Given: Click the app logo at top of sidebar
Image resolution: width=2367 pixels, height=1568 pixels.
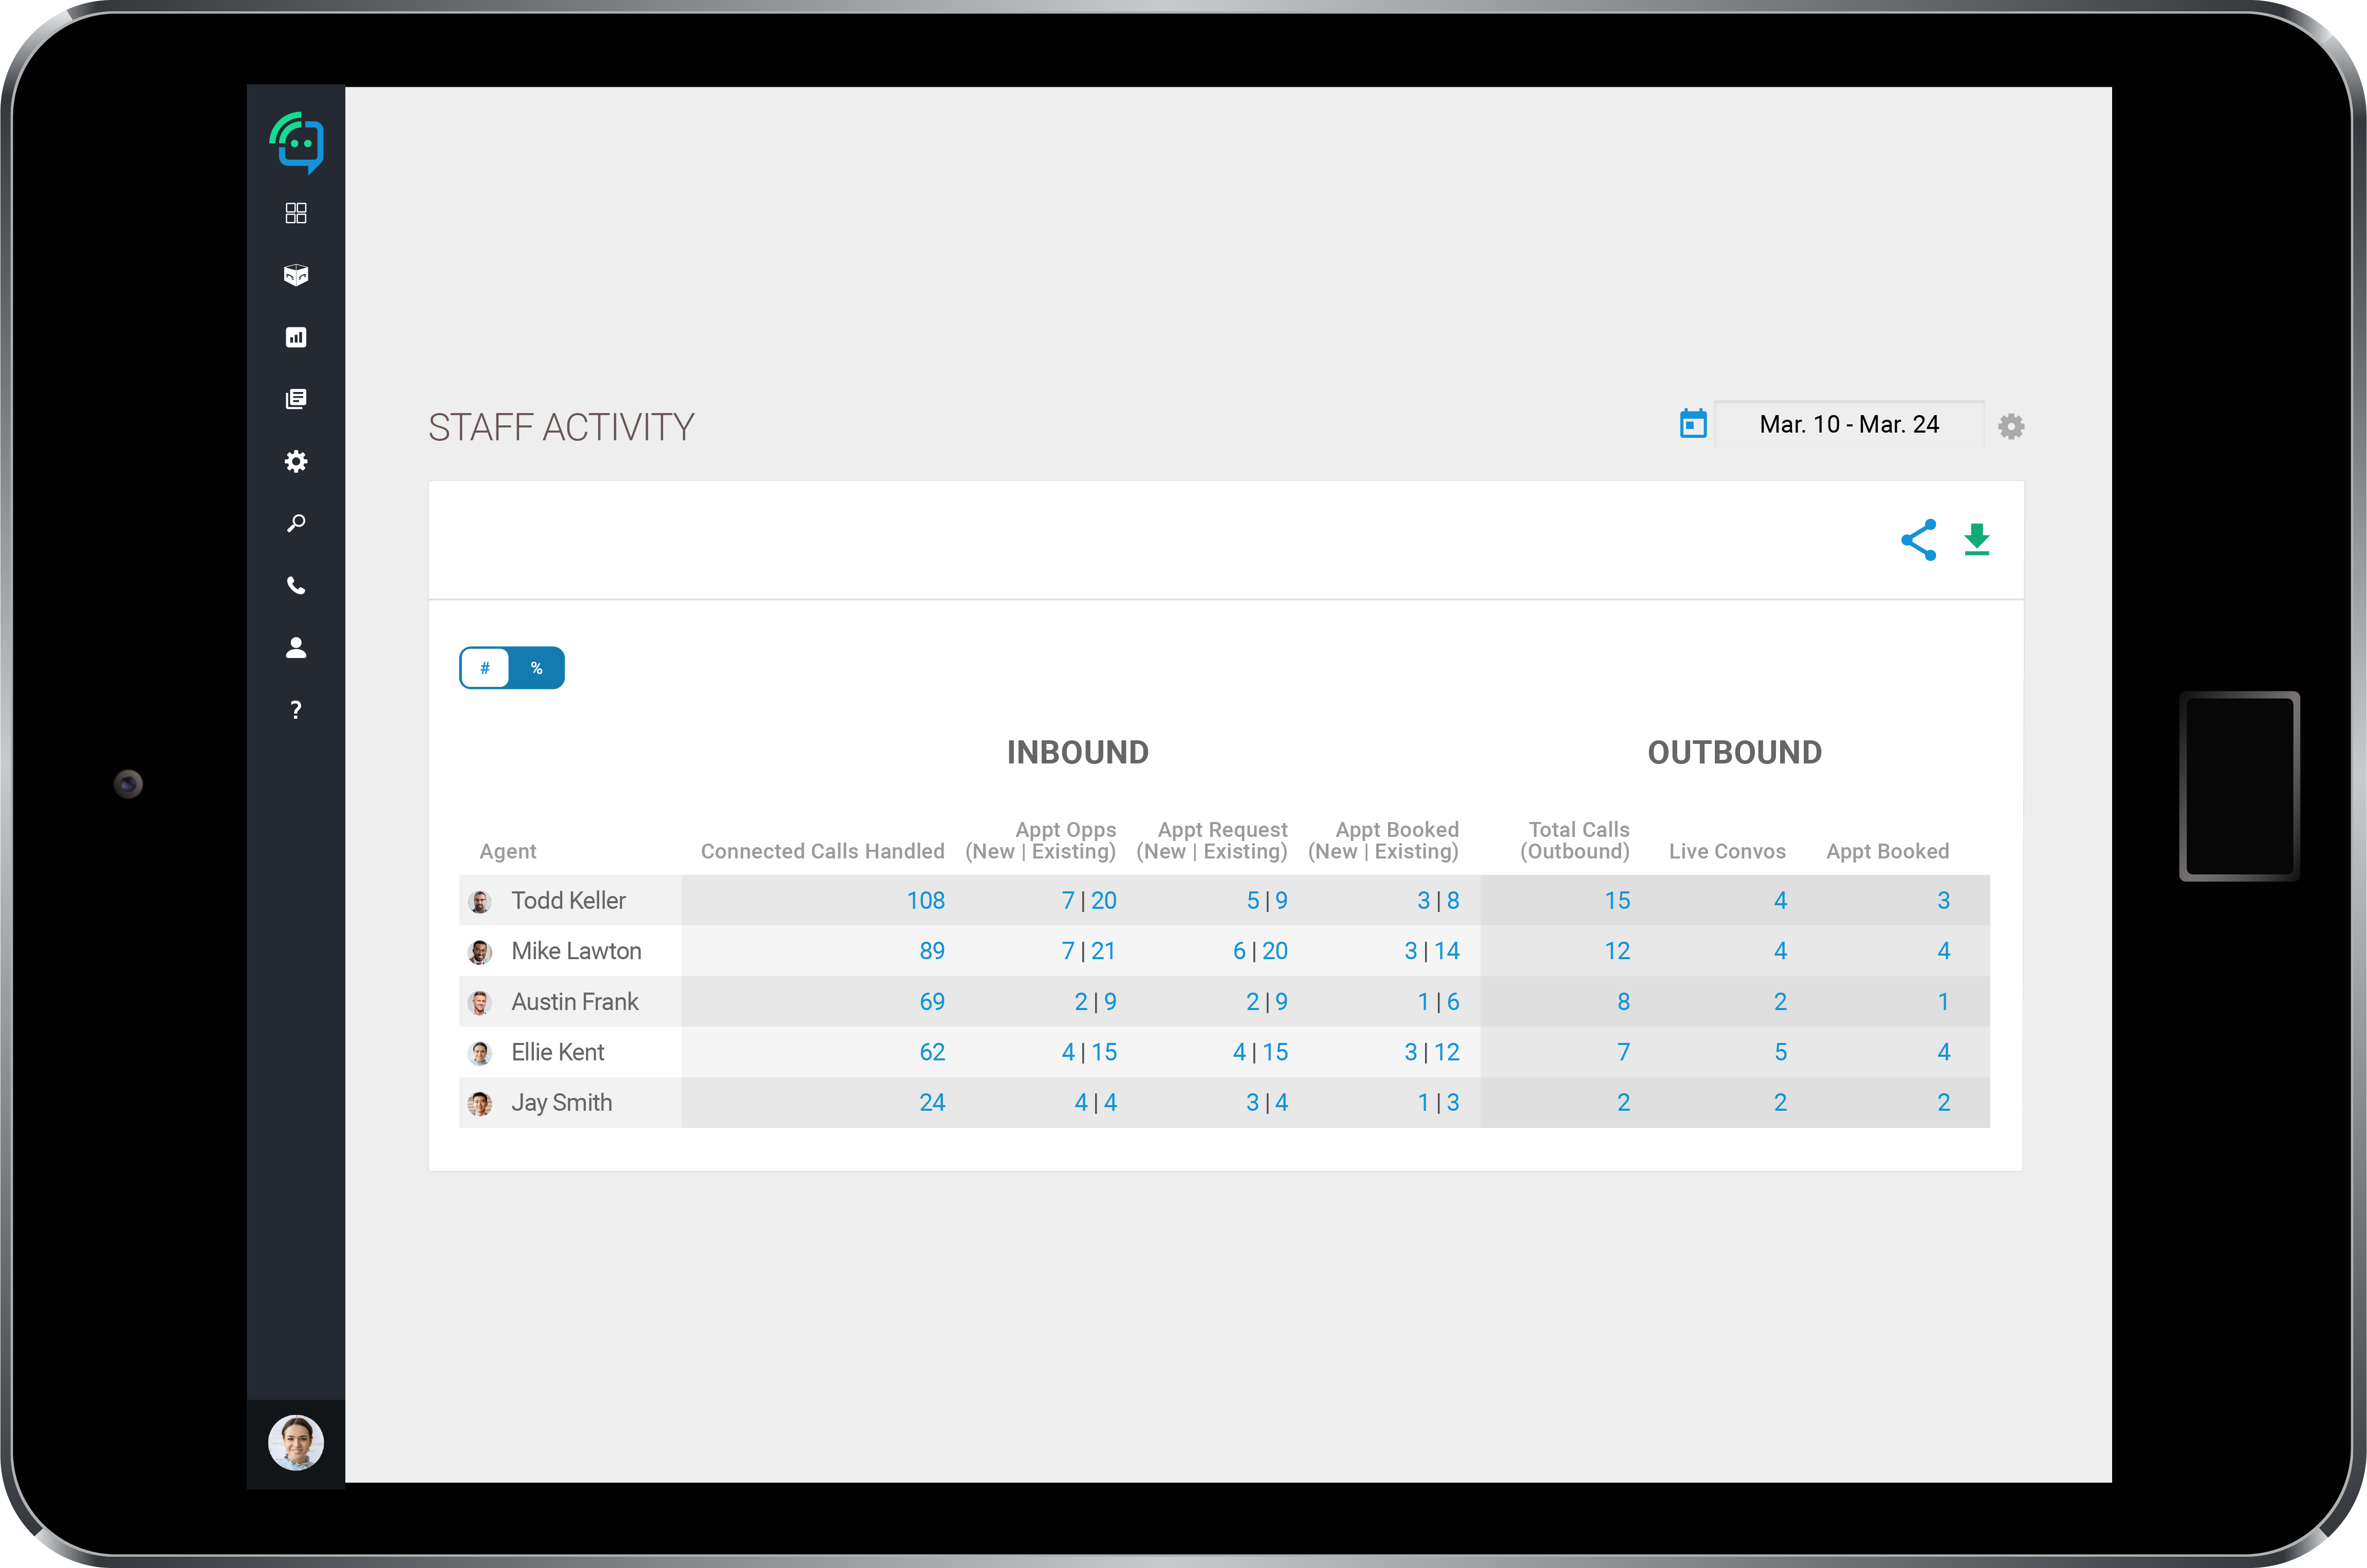Looking at the screenshot, I should click(x=297, y=142).
